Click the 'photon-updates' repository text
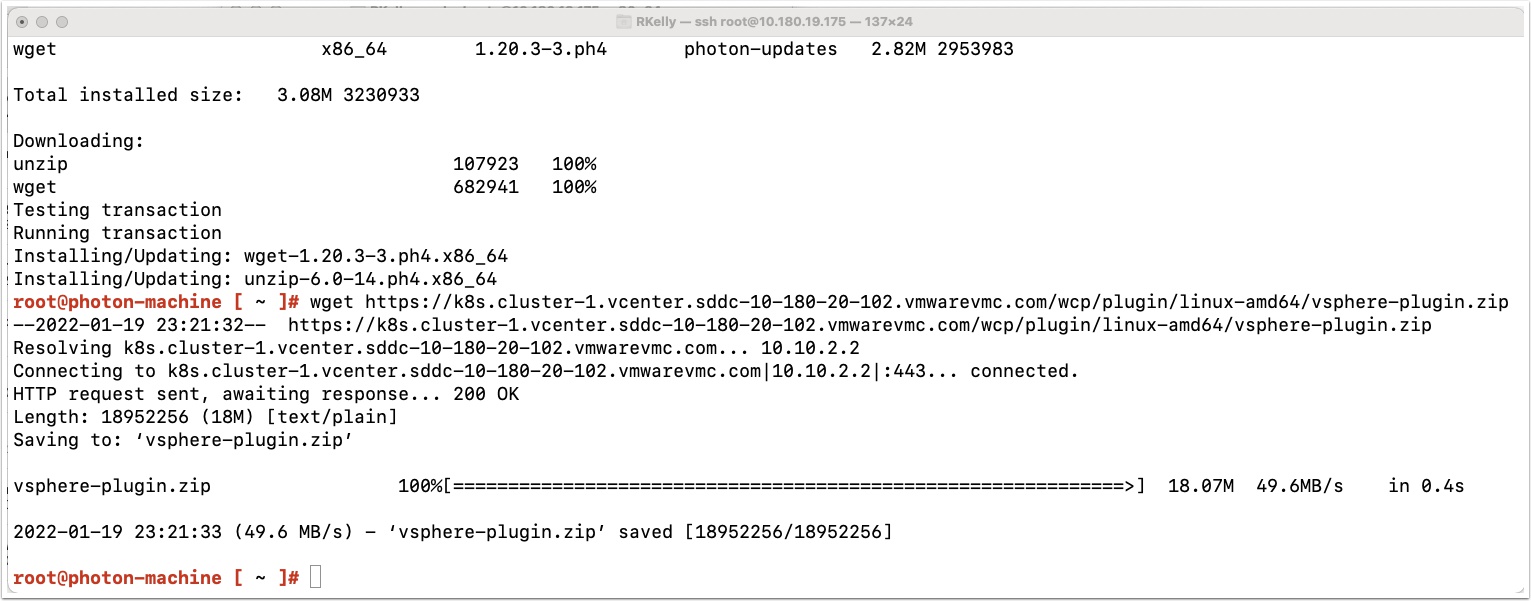1531x601 pixels. coord(760,49)
